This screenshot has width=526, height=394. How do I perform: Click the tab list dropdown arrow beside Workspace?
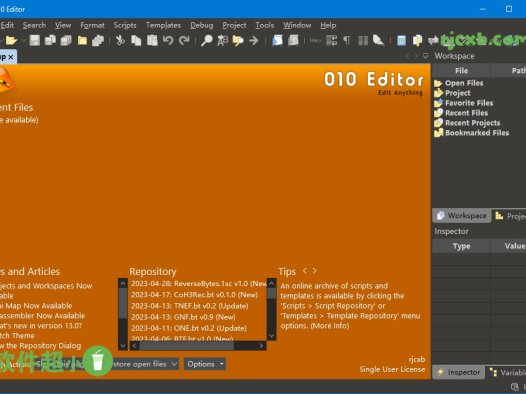(425, 56)
